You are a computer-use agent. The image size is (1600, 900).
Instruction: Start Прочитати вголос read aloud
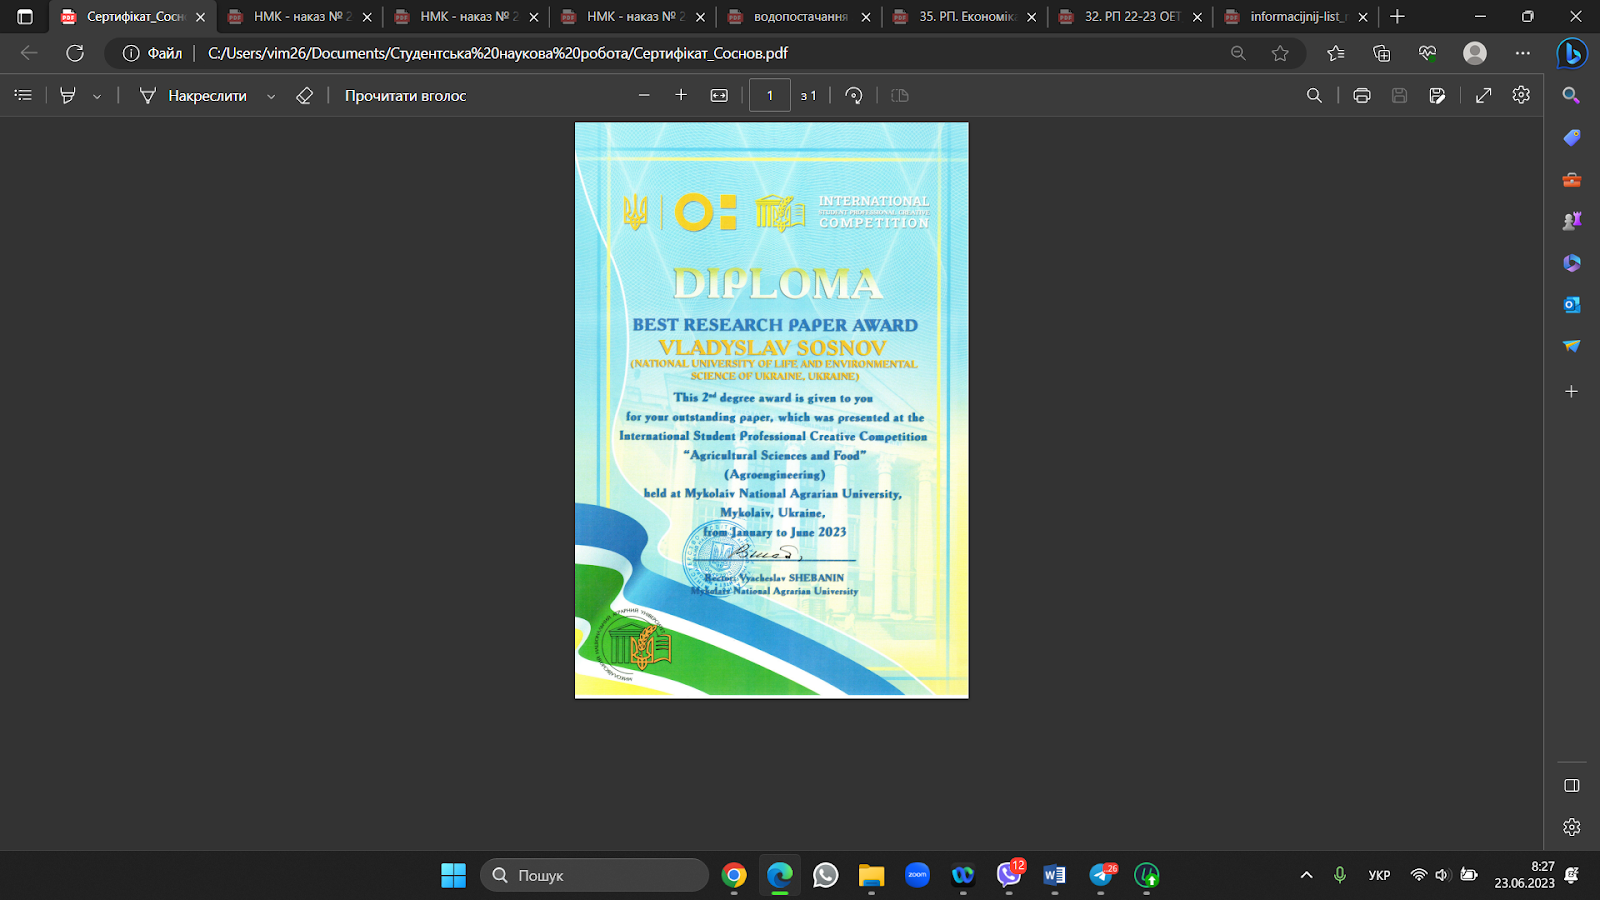(x=406, y=96)
